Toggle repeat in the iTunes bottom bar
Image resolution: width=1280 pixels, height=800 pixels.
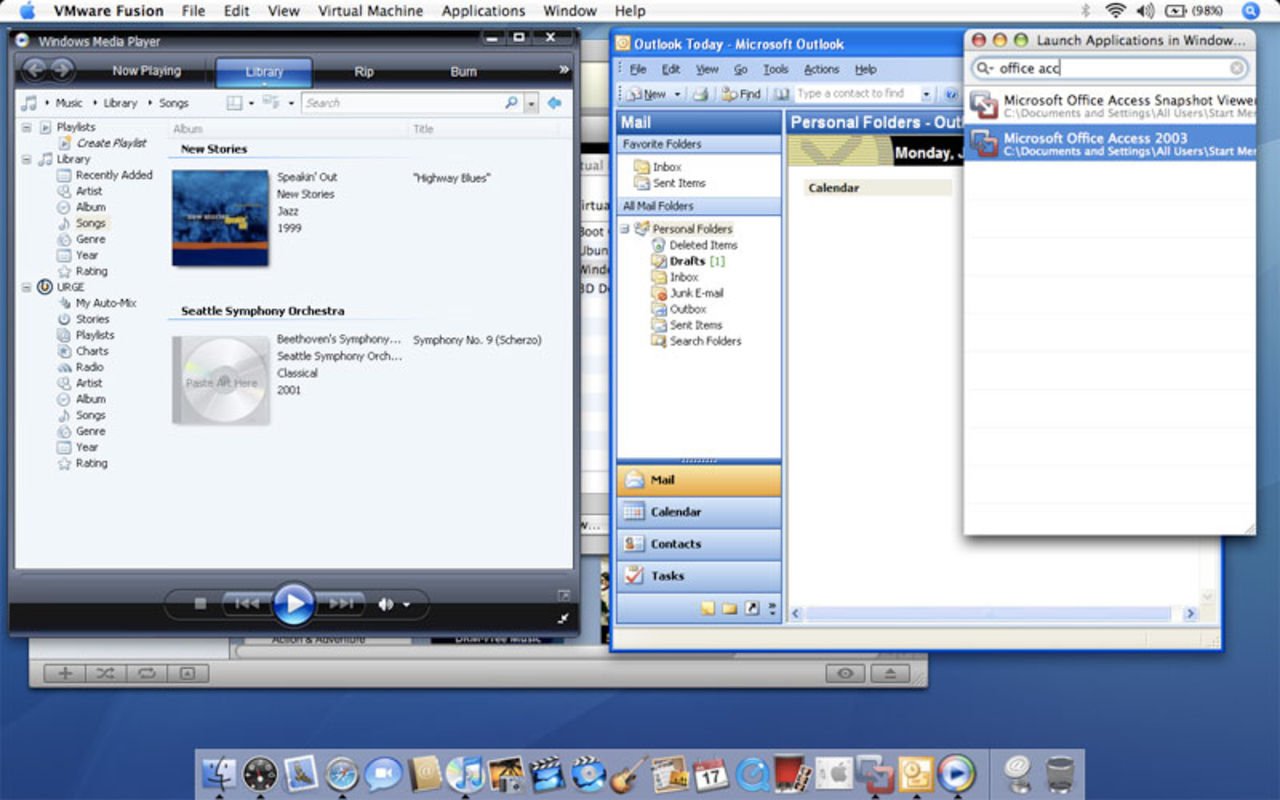(x=146, y=673)
